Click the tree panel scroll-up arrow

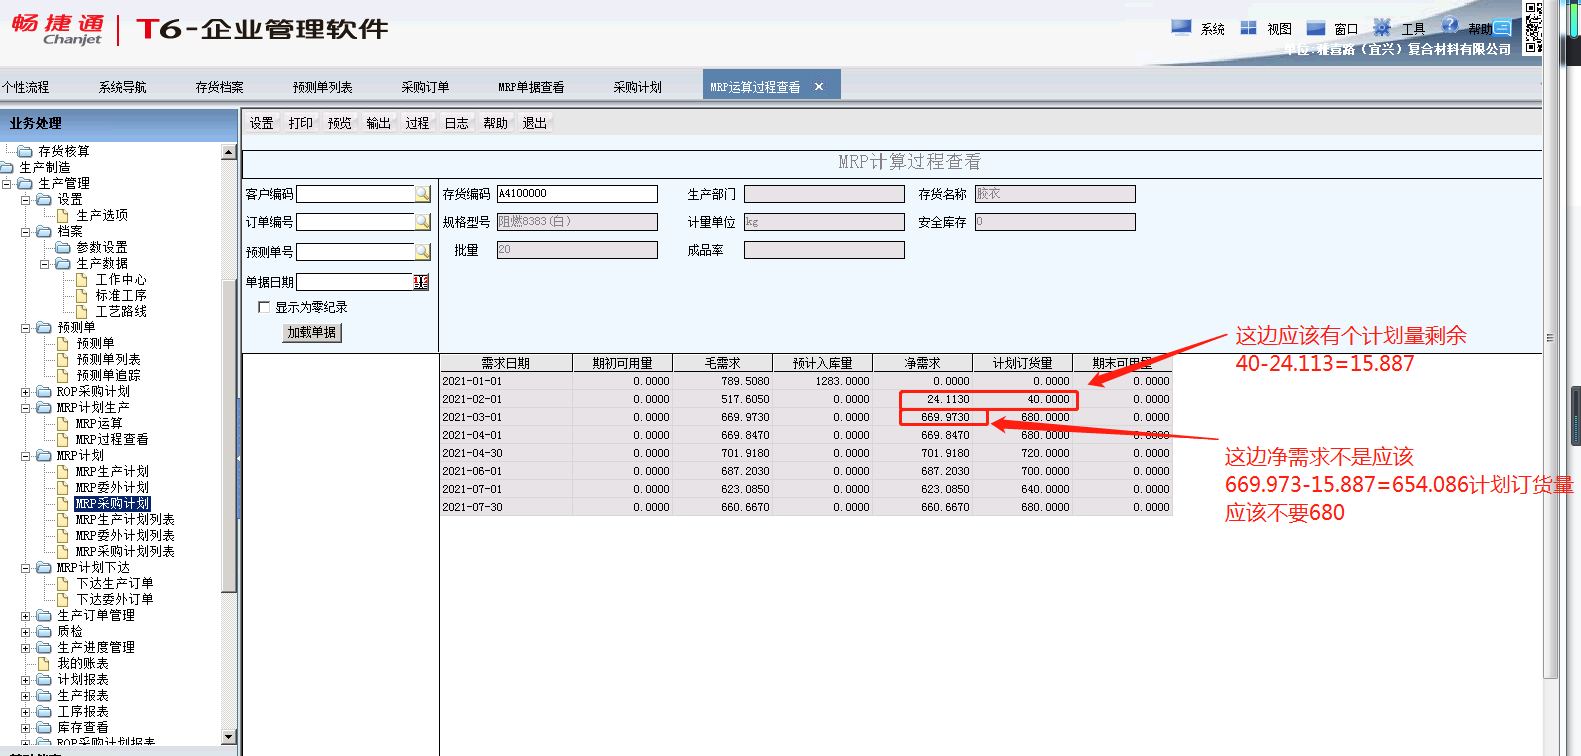(x=229, y=152)
